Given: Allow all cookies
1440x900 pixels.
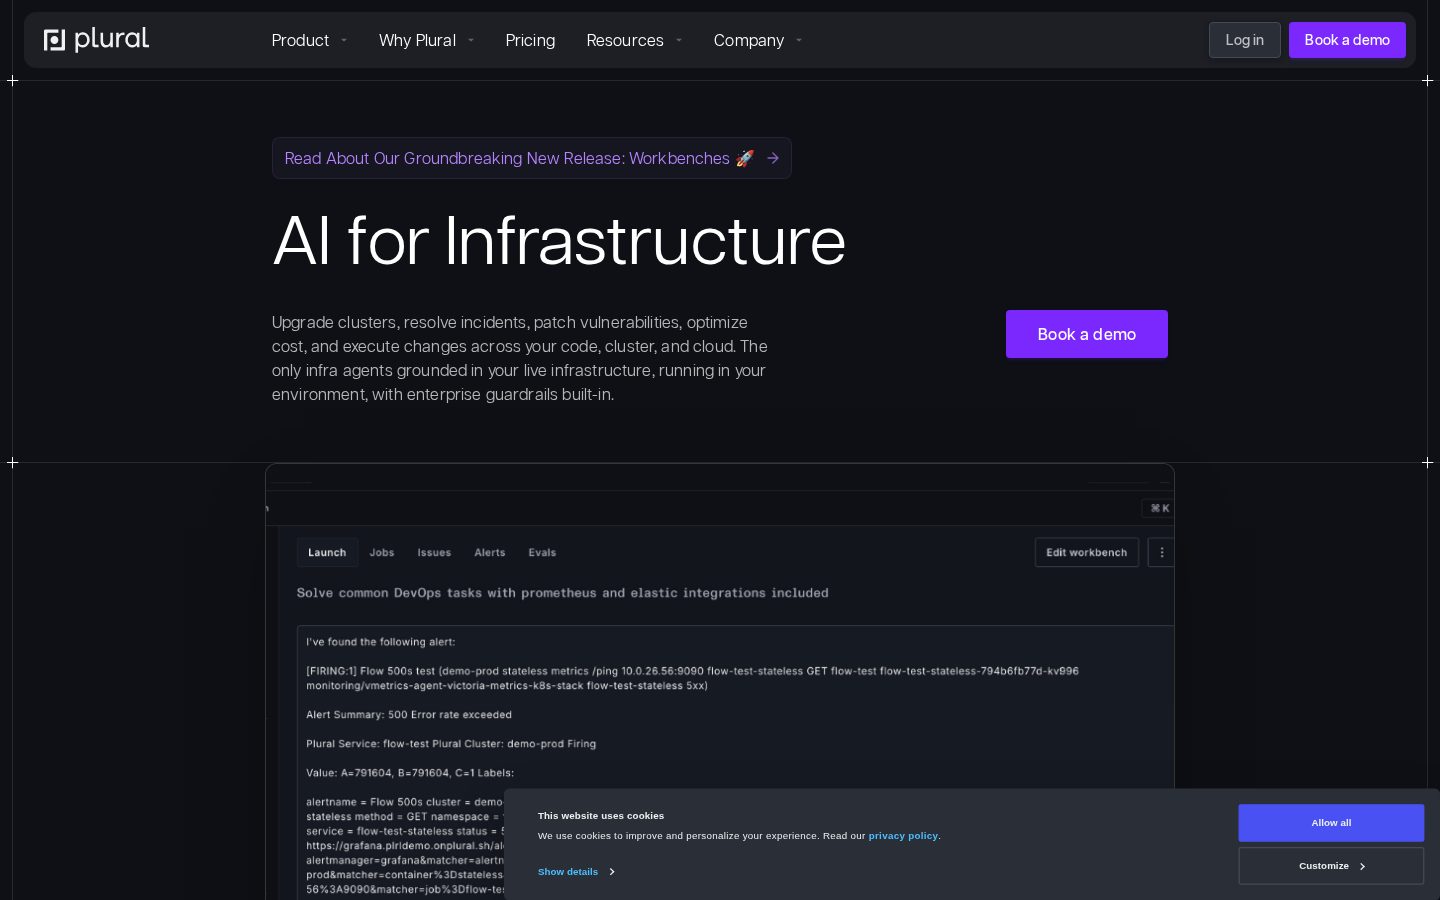Looking at the screenshot, I should pyautogui.click(x=1331, y=823).
